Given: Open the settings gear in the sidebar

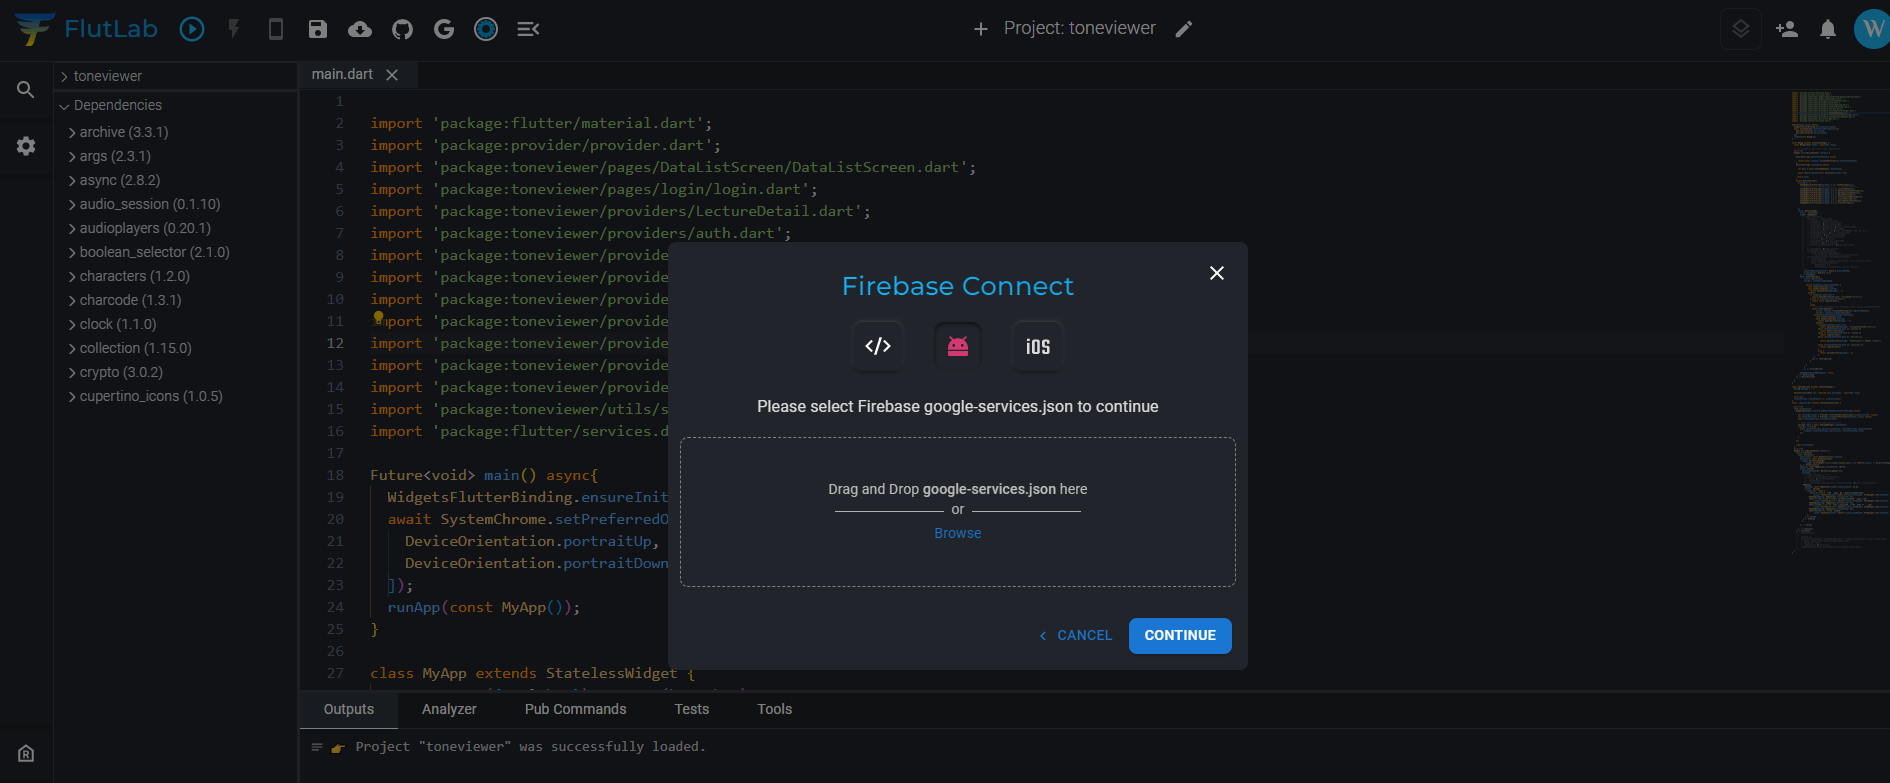Looking at the screenshot, I should pos(26,146).
